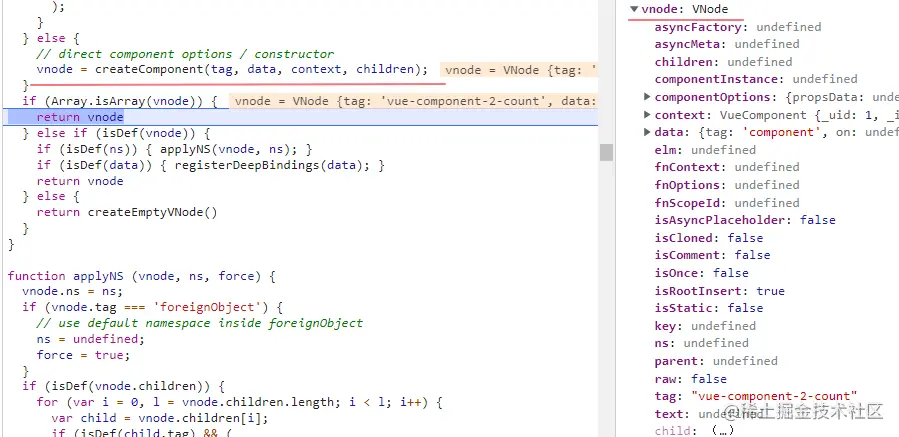Select the key: undefined property
Viewport: 899px width, 437px height.
(705, 326)
